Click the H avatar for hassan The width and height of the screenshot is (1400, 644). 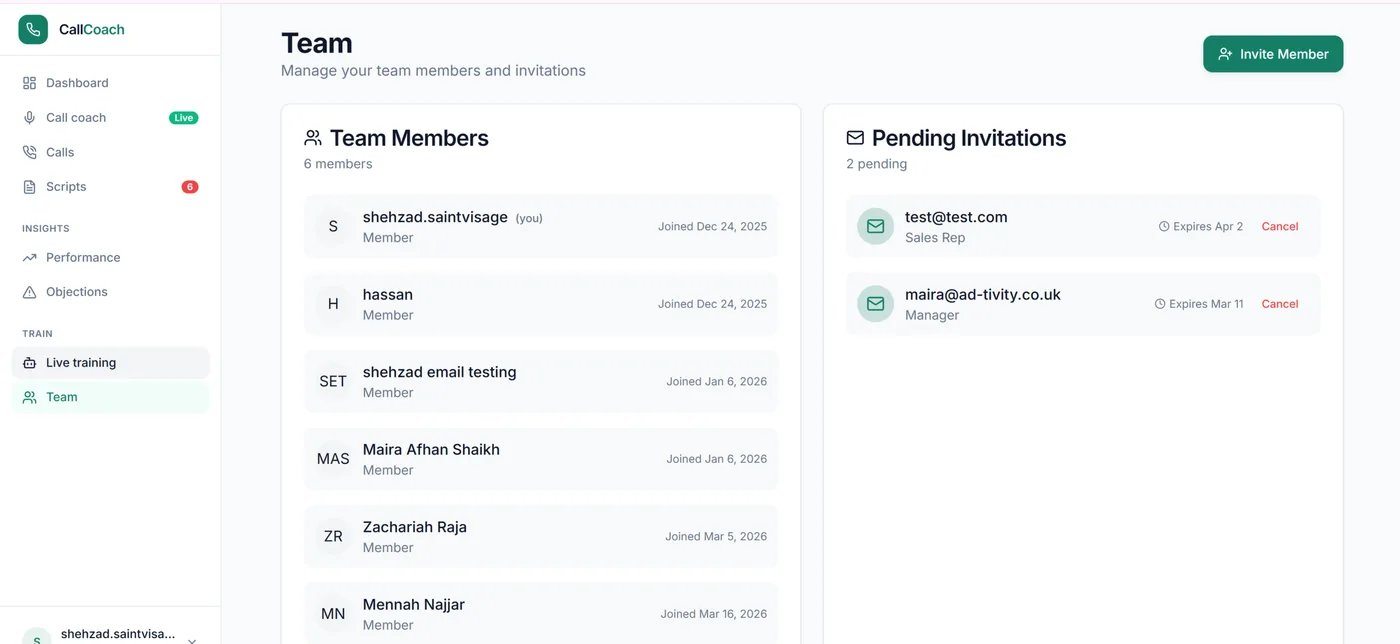point(333,304)
